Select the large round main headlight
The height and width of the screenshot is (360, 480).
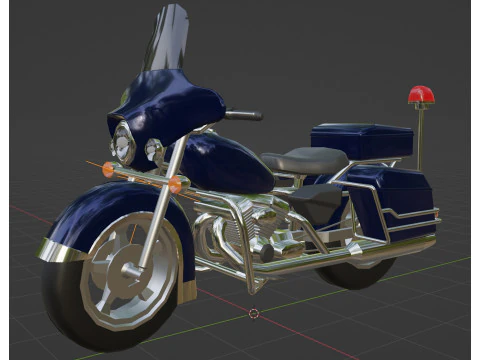tap(124, 144)
